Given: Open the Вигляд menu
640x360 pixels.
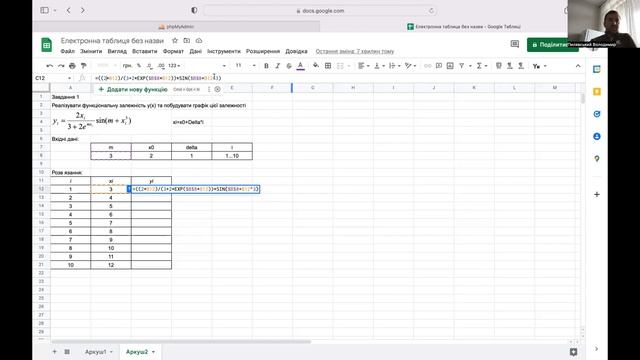Looking at the screenshot, I should coord(117,51).
